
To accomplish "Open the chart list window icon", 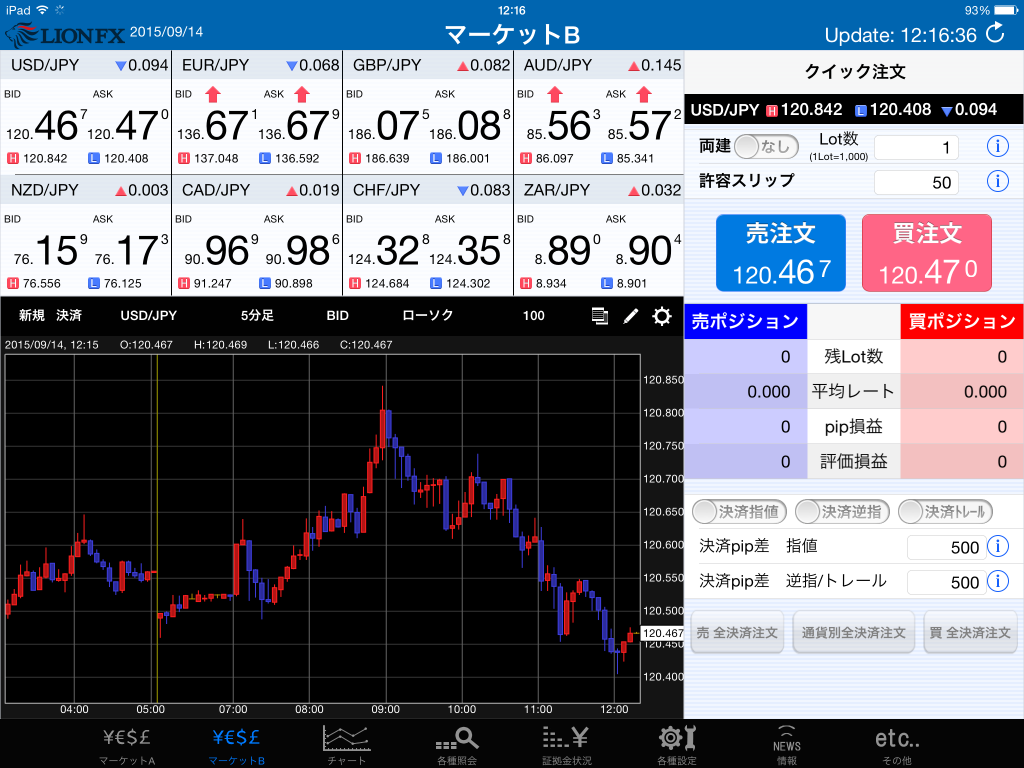I will pyautogui.click(x=600, y=316).
